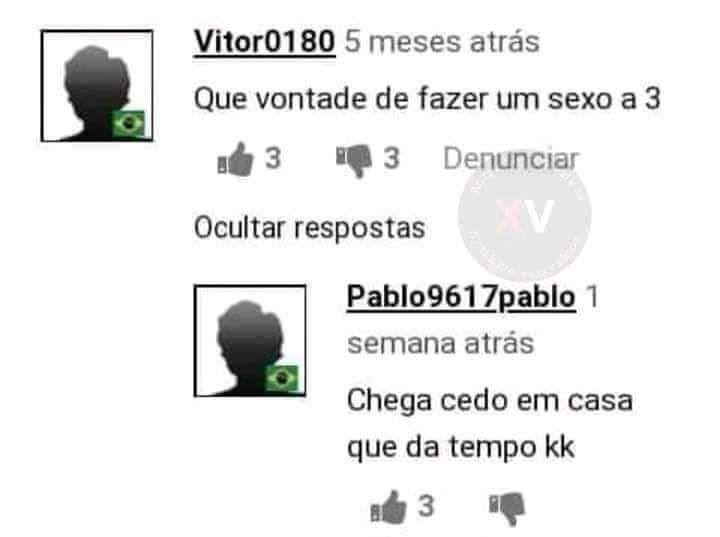The width and height of the screenshot is (720, 537).
Task: Click the Brazil flag on Pablo9617pablo's avatar
Action: tap(281, 379)
